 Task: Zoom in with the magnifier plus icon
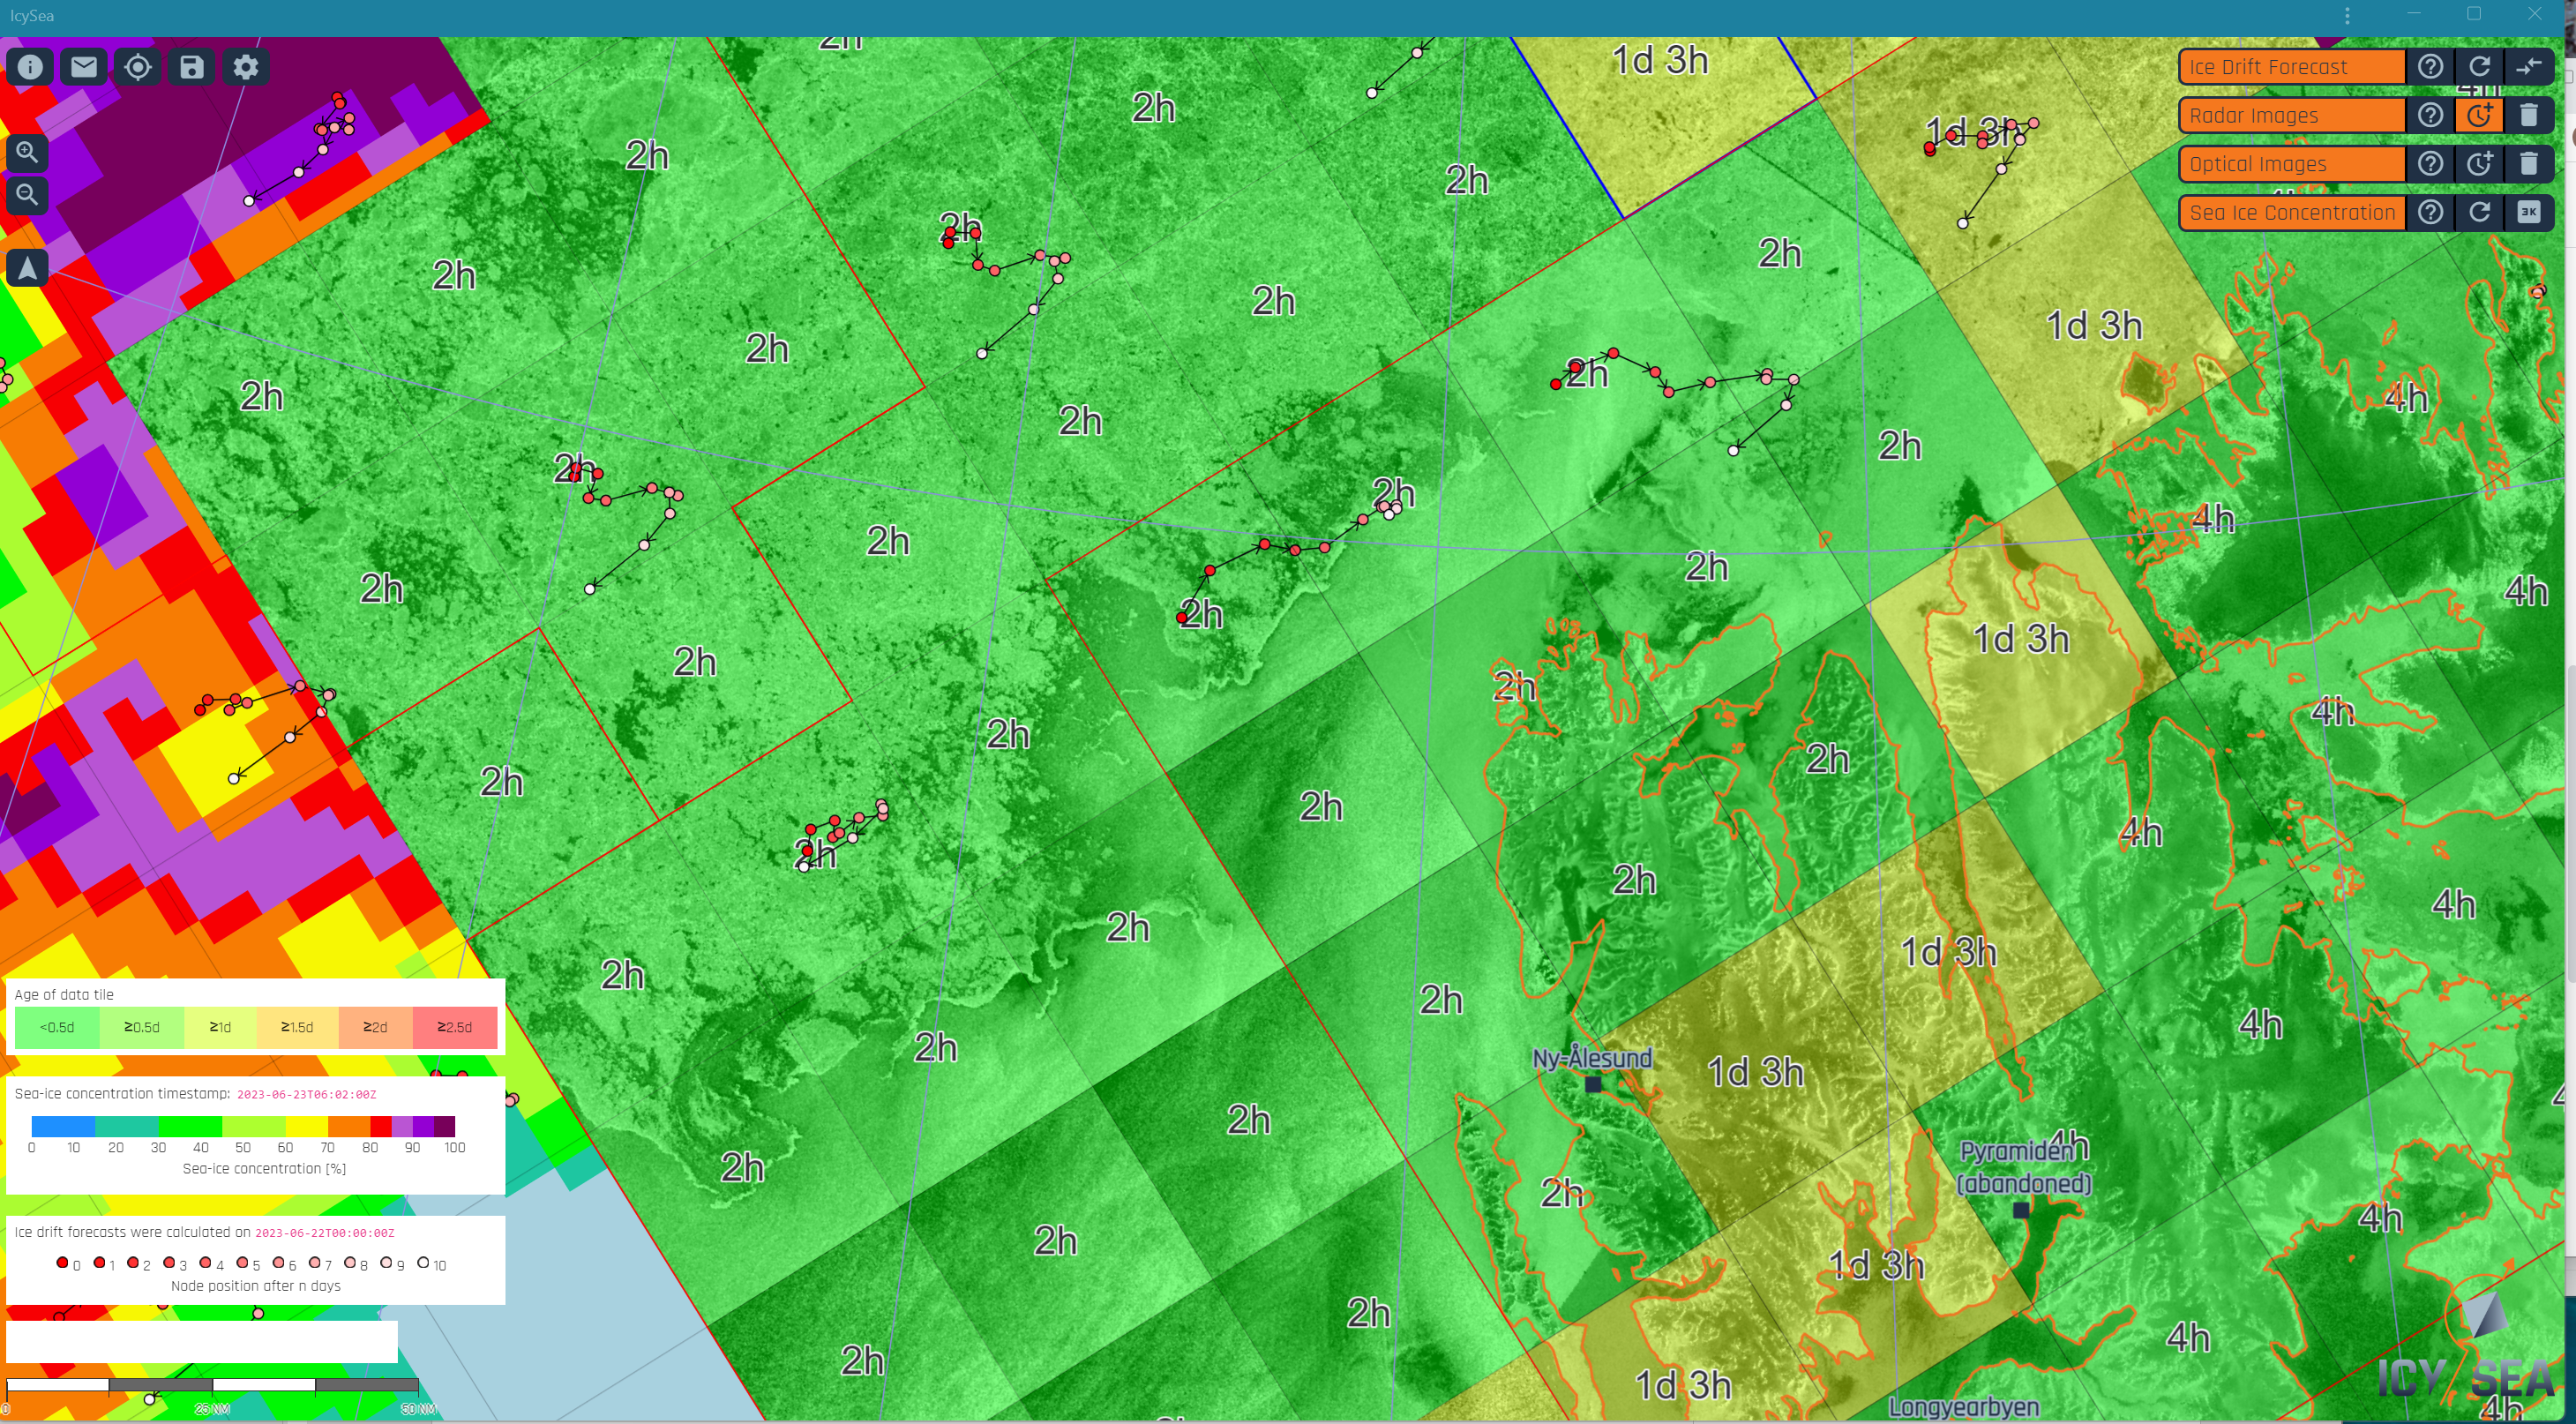click(27, 152)
